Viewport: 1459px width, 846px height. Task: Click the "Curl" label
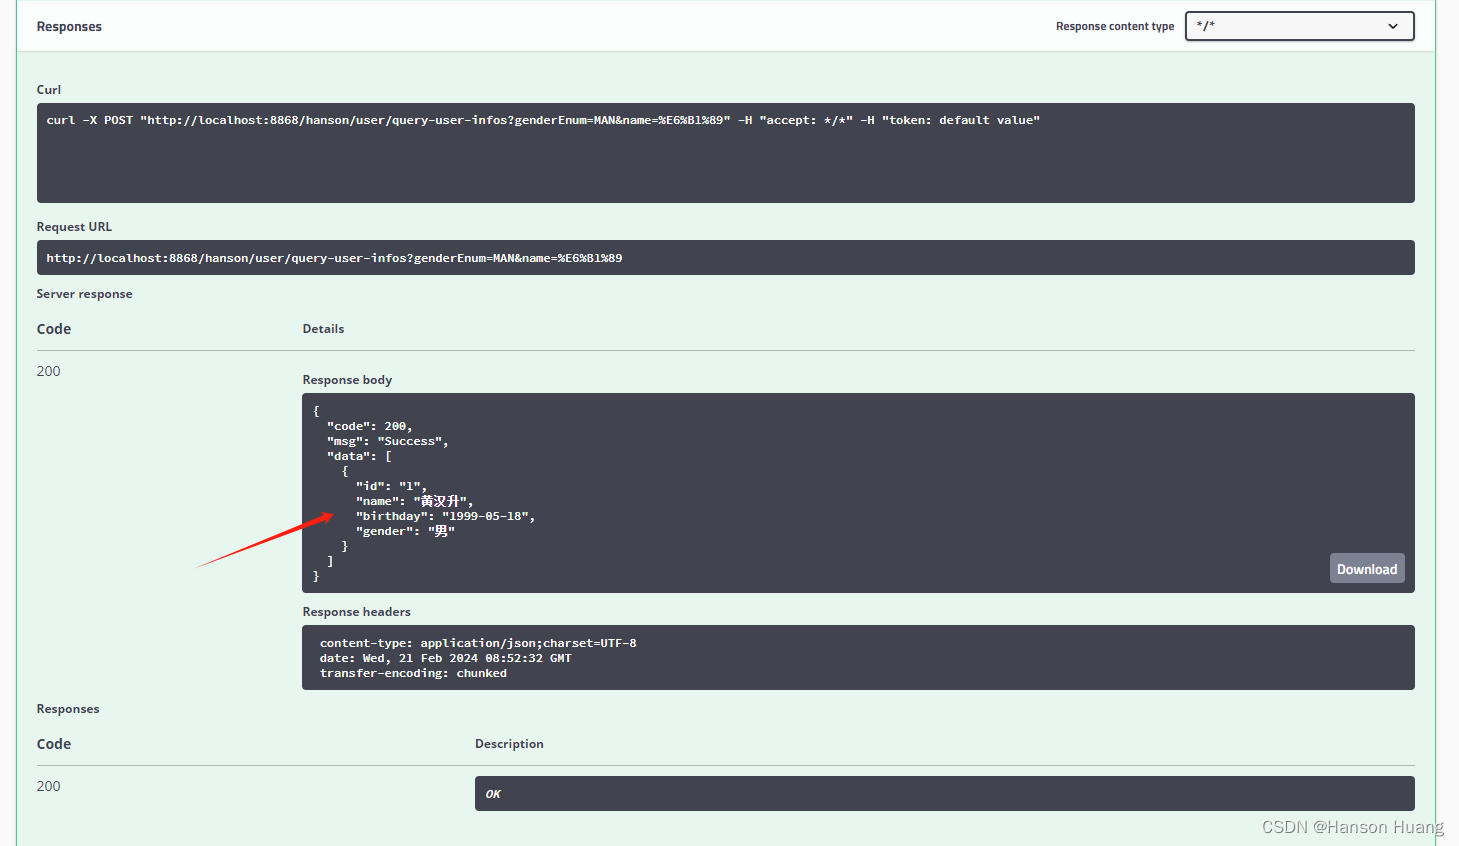(49, 90)
